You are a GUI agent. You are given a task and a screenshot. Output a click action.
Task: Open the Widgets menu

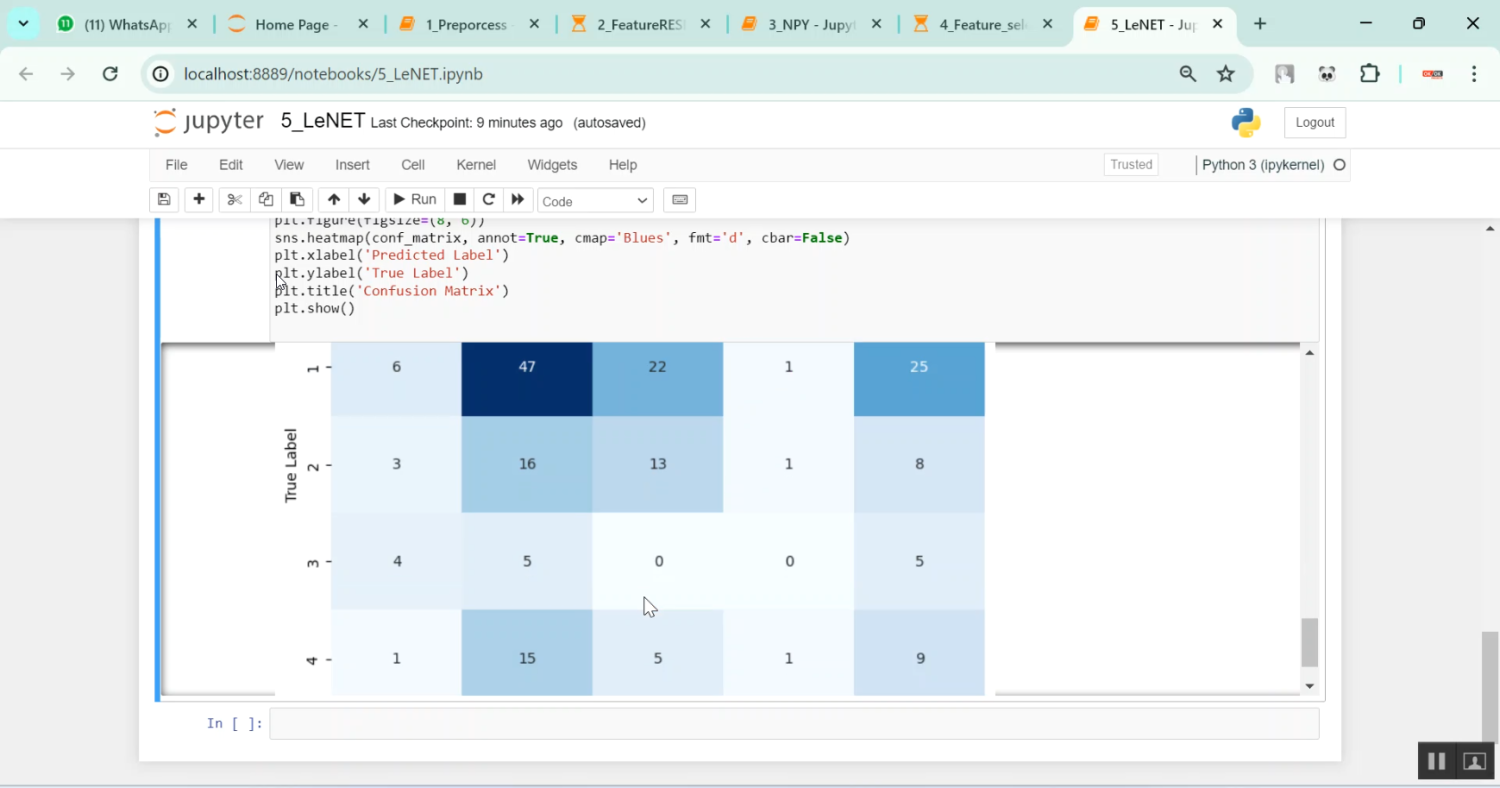(x=552, y=165)
